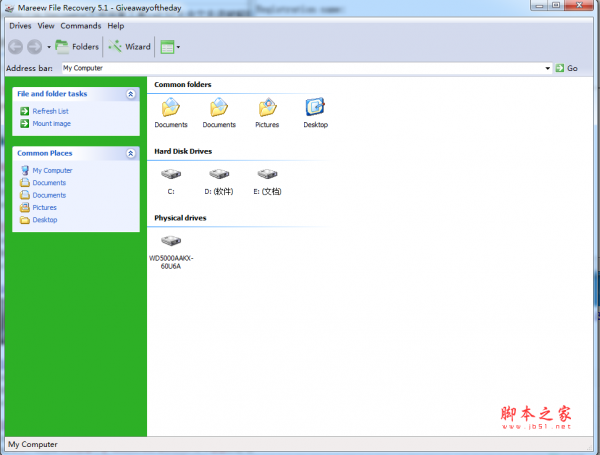600x455 pixels.
Task: Minimize the Mareew File Recovery window
Action: pyautogui.click(x=540, y=6)
